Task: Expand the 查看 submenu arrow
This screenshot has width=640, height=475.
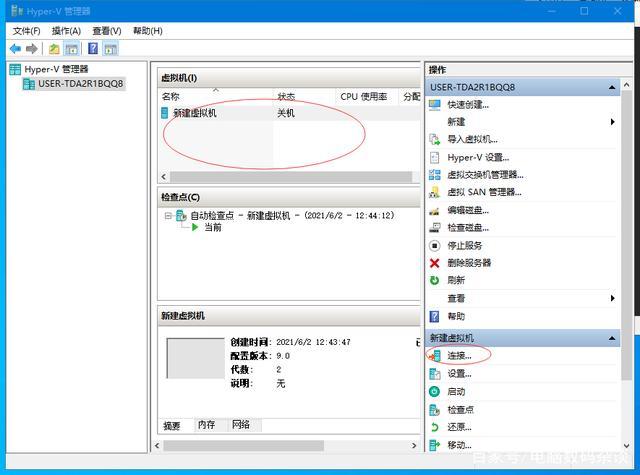Action: [x=612, y=298]
